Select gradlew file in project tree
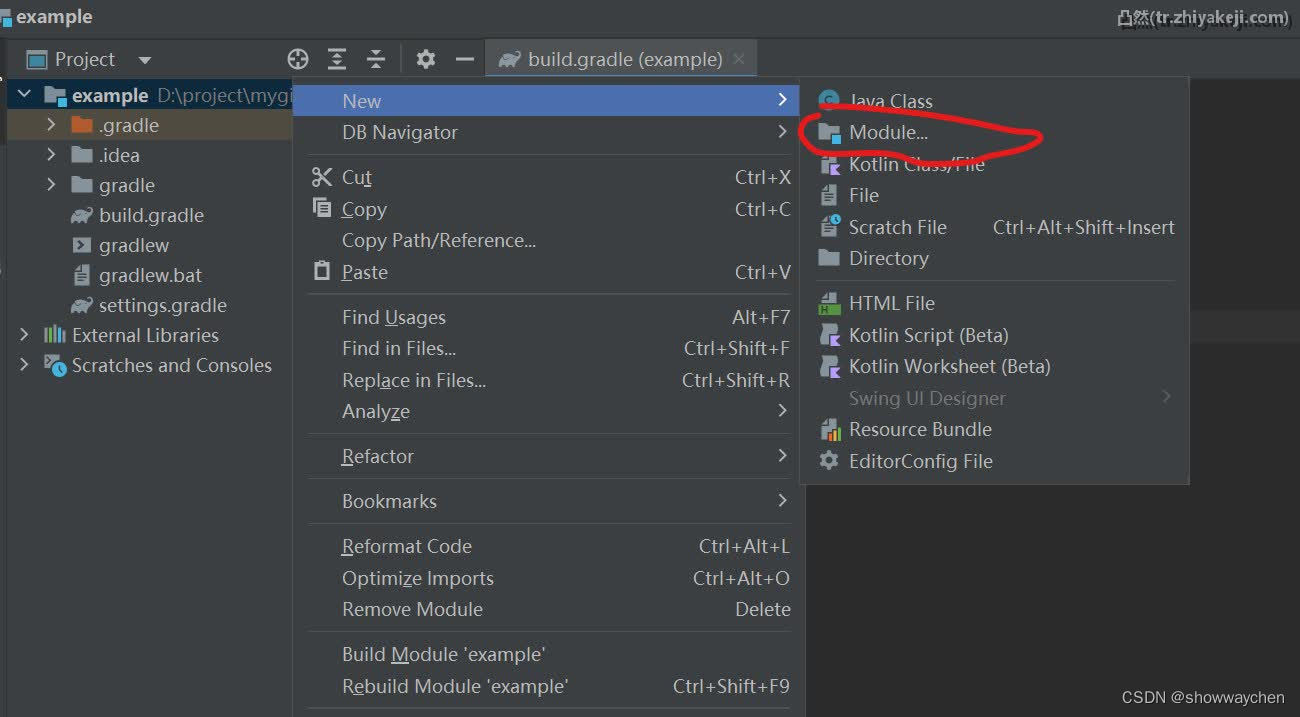 (x=133, y=245)
